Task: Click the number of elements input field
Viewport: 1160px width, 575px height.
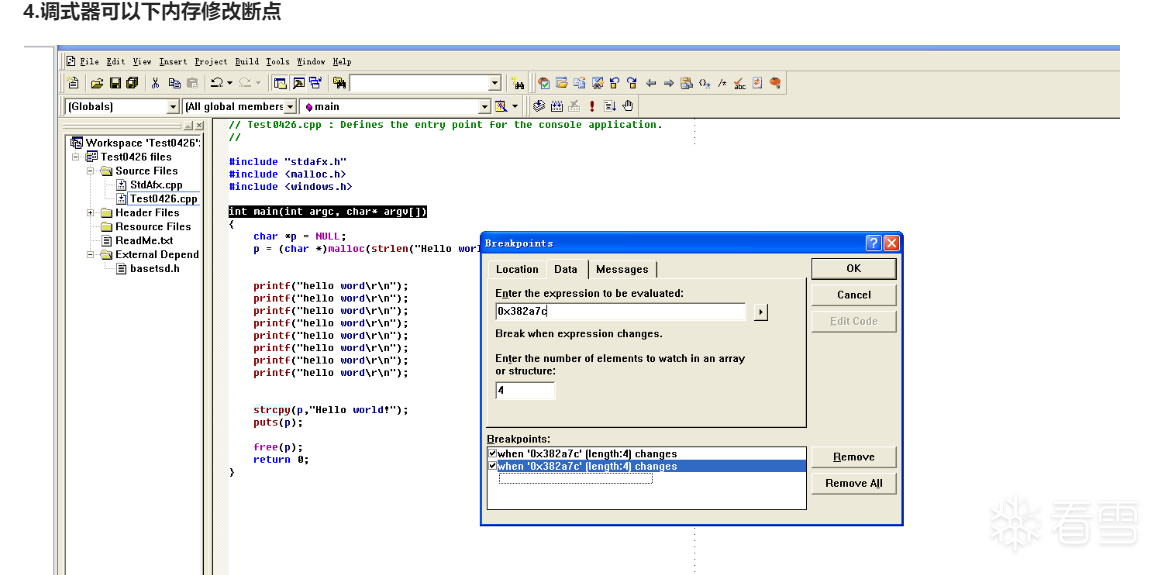Action: pyautogui.click(x=525, y=391)
